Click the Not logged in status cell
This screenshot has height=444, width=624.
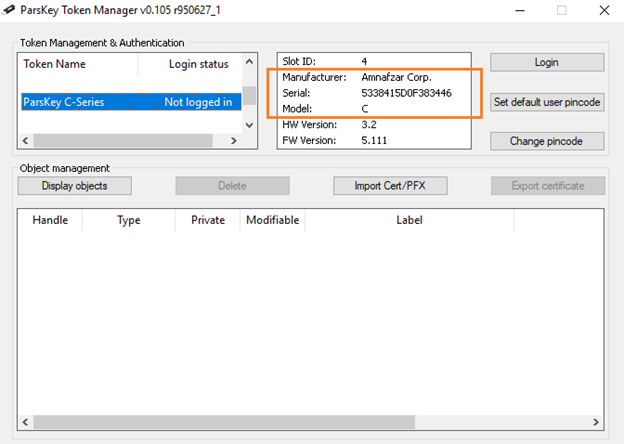[x=198, y=102]
